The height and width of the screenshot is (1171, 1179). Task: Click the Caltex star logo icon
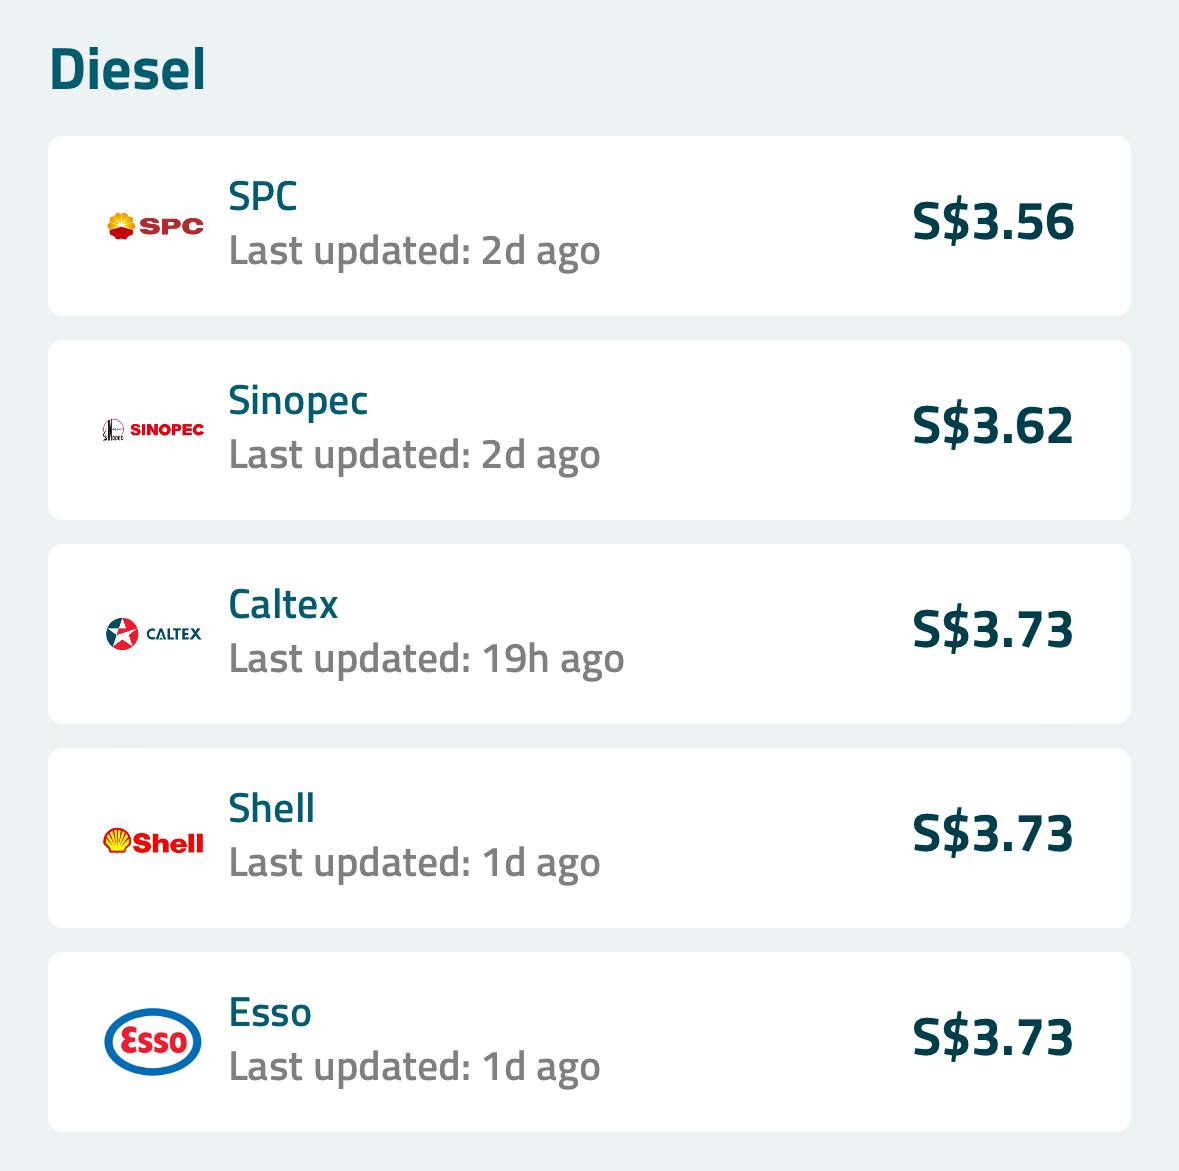(123, 633)
